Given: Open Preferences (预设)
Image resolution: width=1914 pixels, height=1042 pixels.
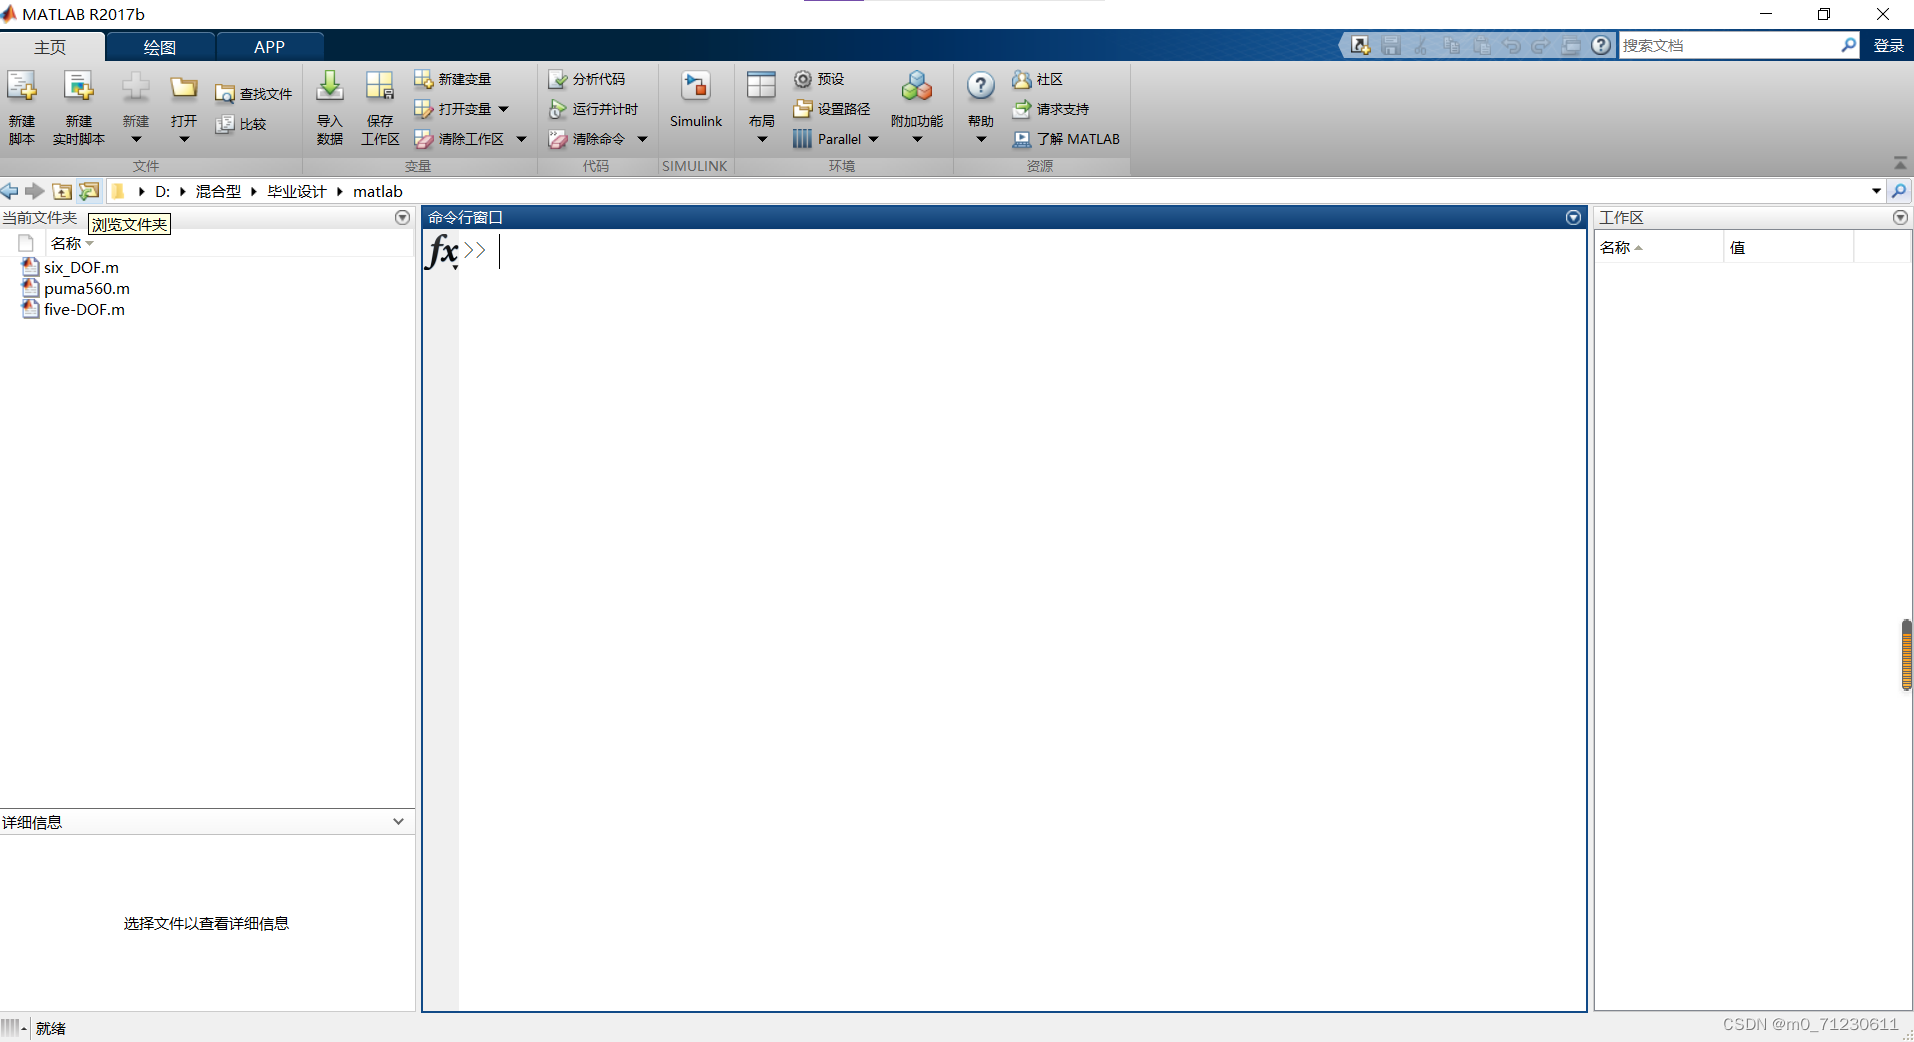Looking at the screenshot, I should (819, 79).
